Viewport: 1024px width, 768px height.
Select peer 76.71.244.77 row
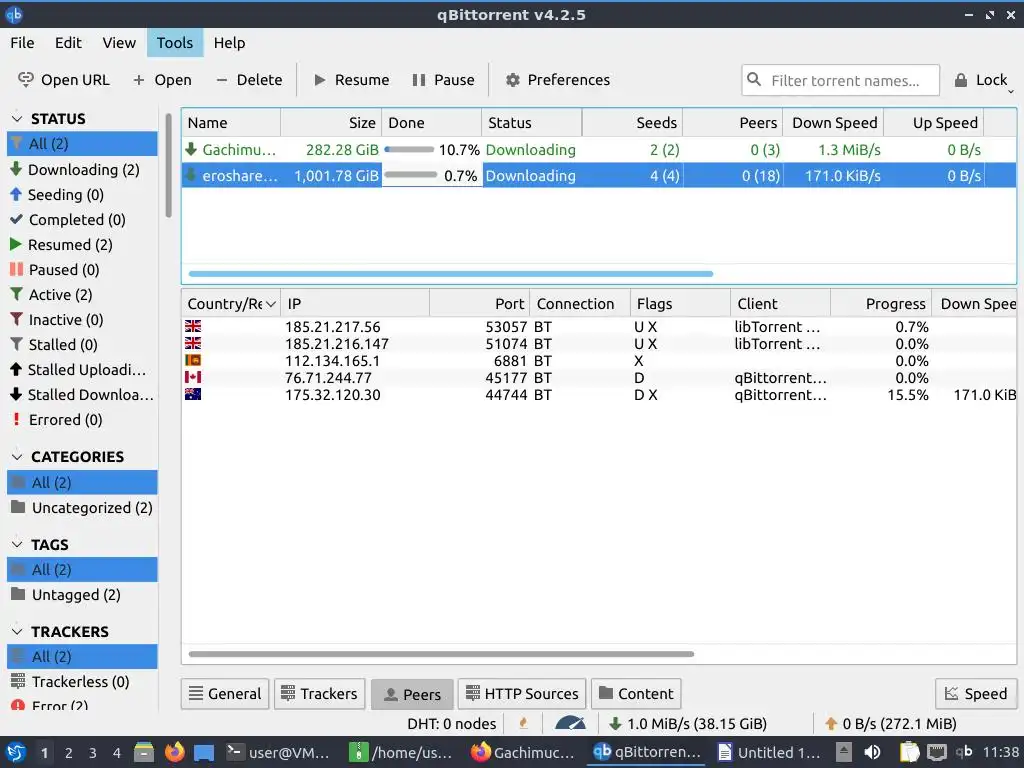(x=599, y=378)
